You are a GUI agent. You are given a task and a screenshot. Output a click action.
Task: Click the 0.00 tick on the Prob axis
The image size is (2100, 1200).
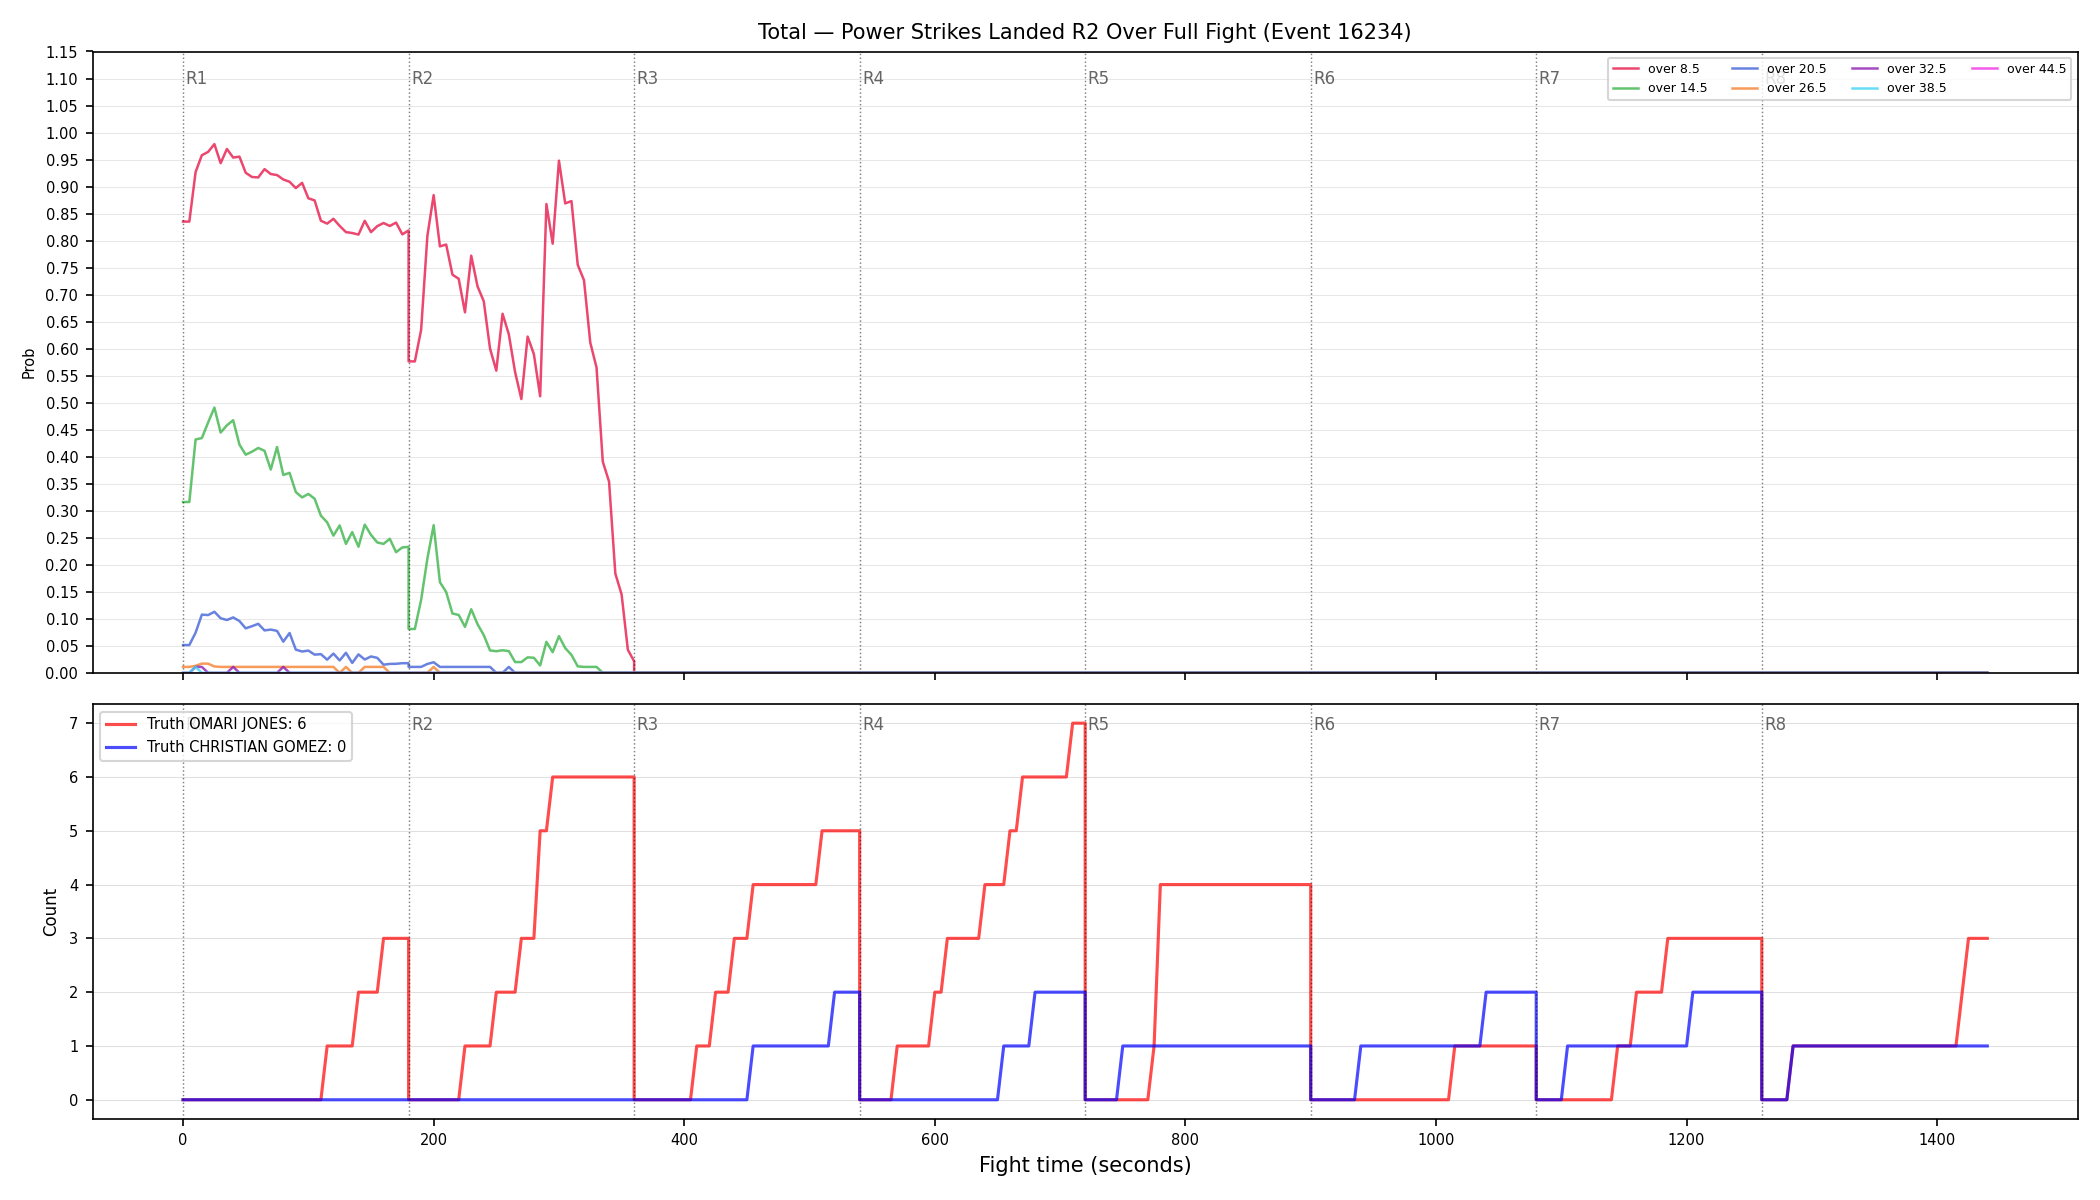[61, 673]
